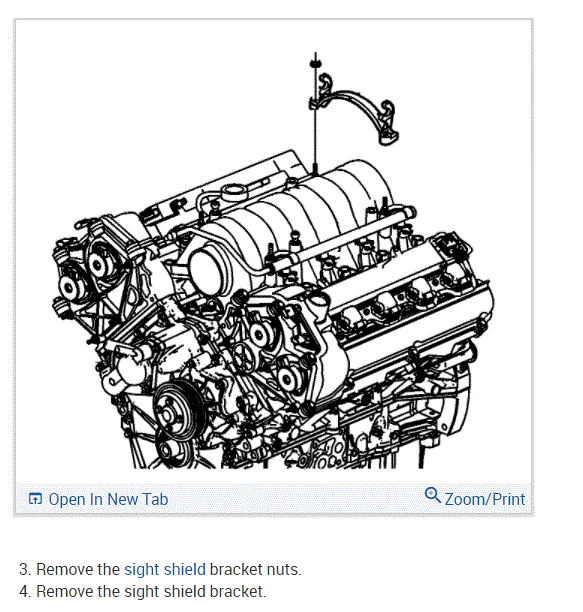583x612 pixels.
Task: Click the Open In New Tab arrow icon
Action: pos(35,498)
